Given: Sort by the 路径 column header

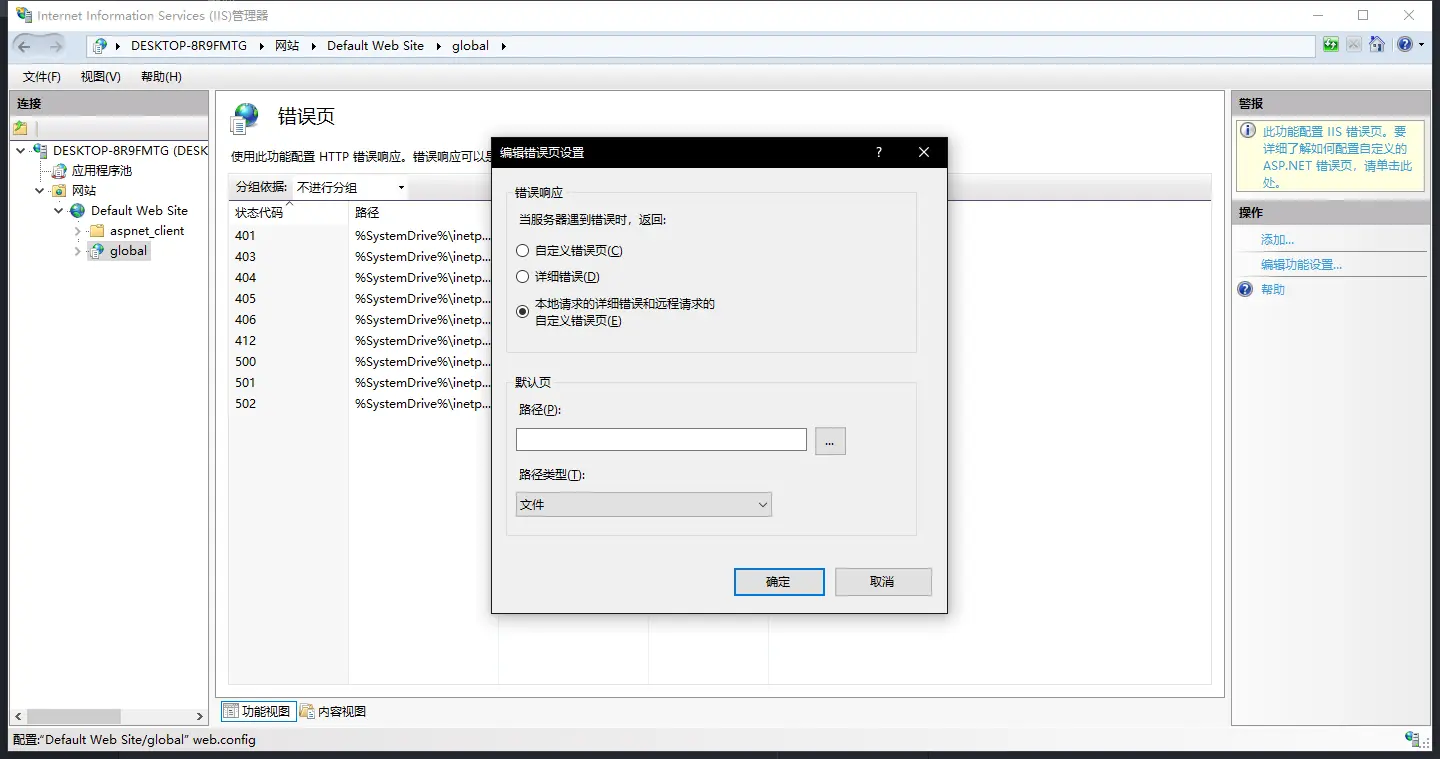Looking at the screenshot, I should 423,213.
